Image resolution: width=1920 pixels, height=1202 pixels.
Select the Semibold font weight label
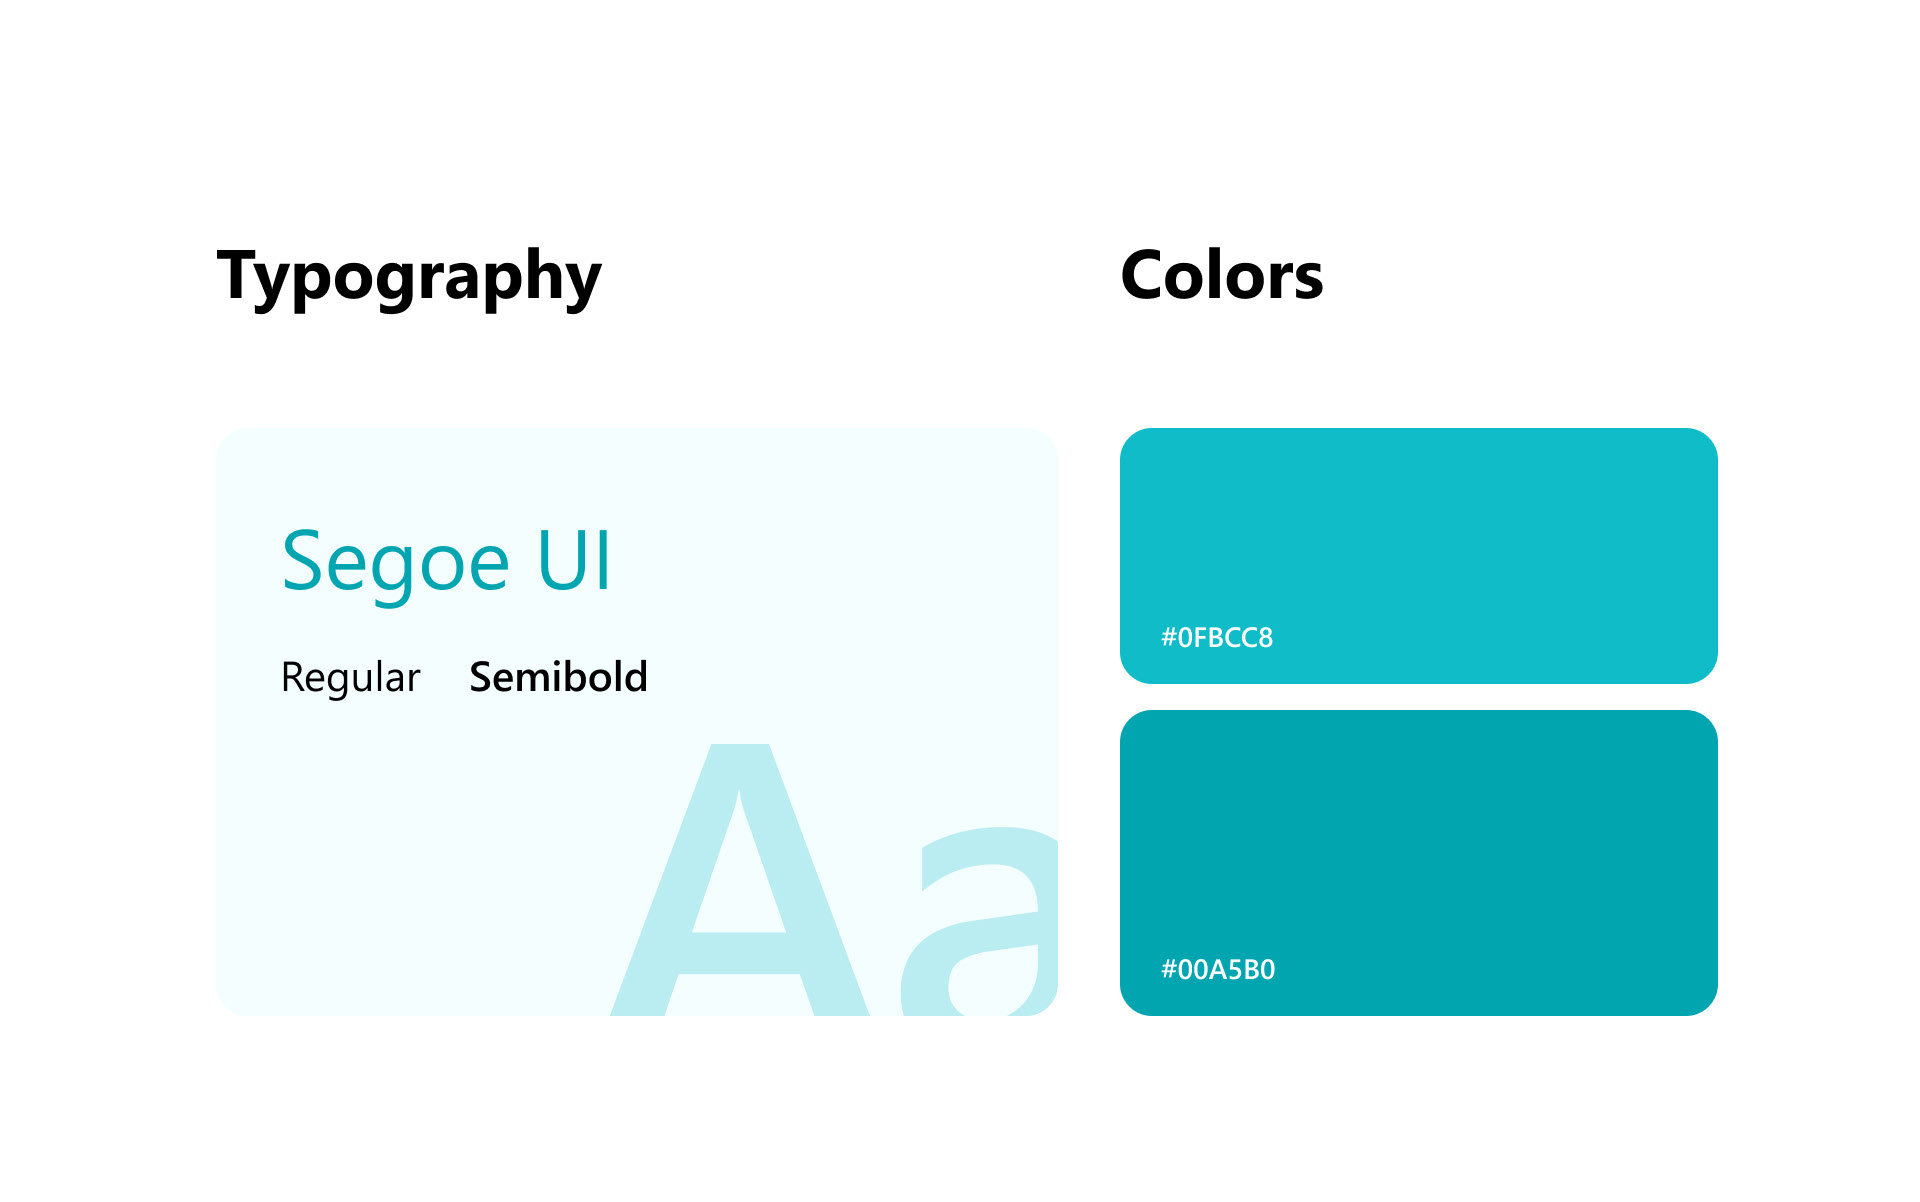pos(558,677)
